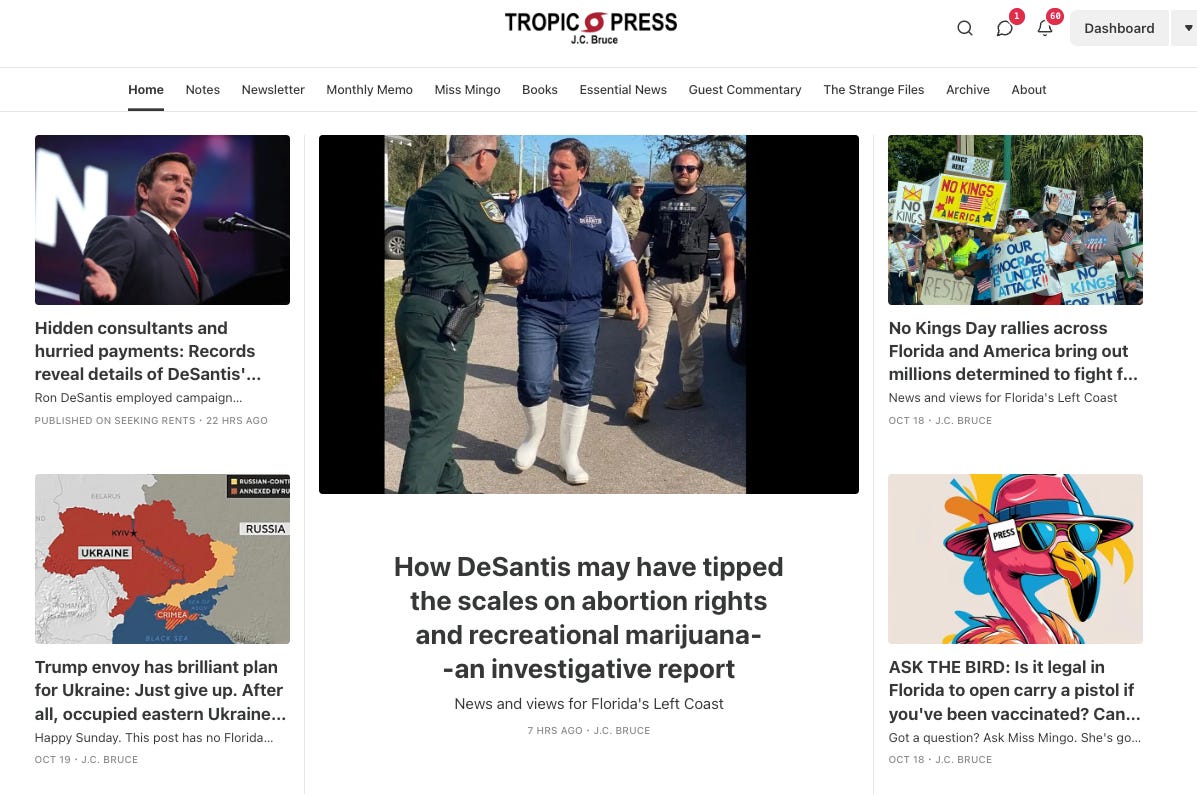Switch to the Notes tab
Viewport: 1197px width, 797px height.
202,89
